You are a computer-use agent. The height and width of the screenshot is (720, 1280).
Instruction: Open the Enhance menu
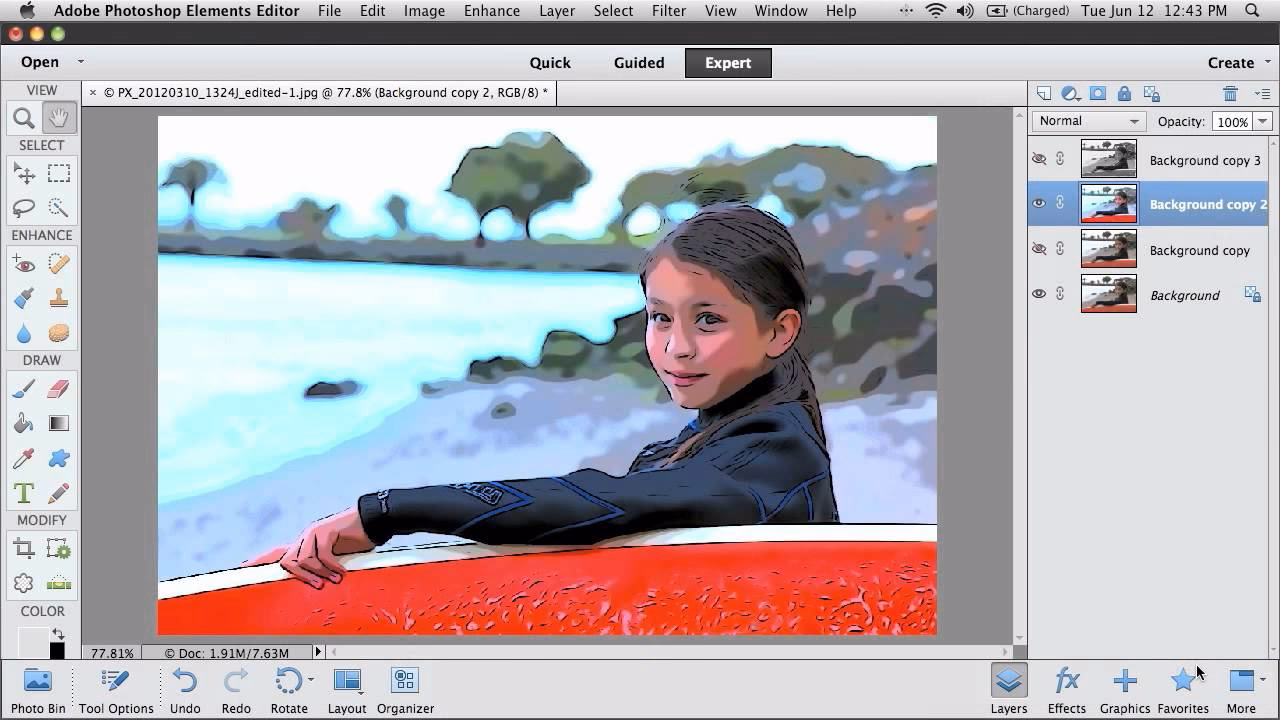tap(491, 11)
